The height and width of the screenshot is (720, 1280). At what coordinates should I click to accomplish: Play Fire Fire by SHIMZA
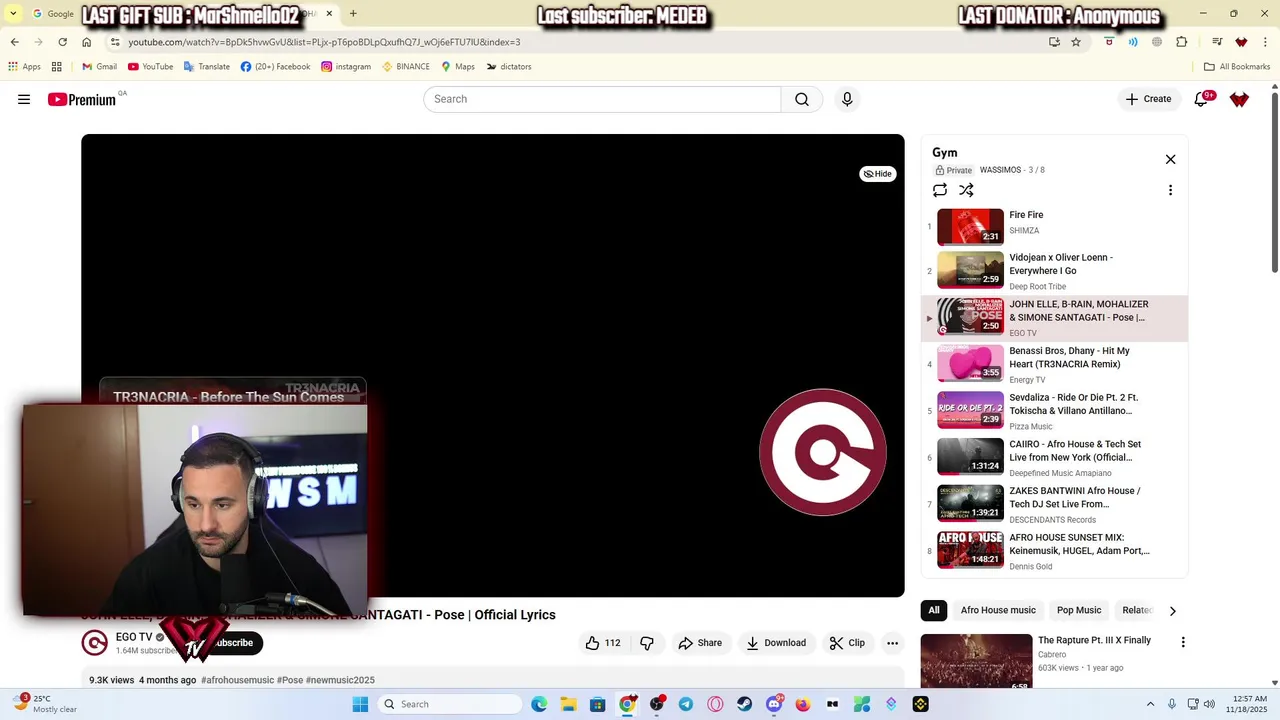[1054, 226]
